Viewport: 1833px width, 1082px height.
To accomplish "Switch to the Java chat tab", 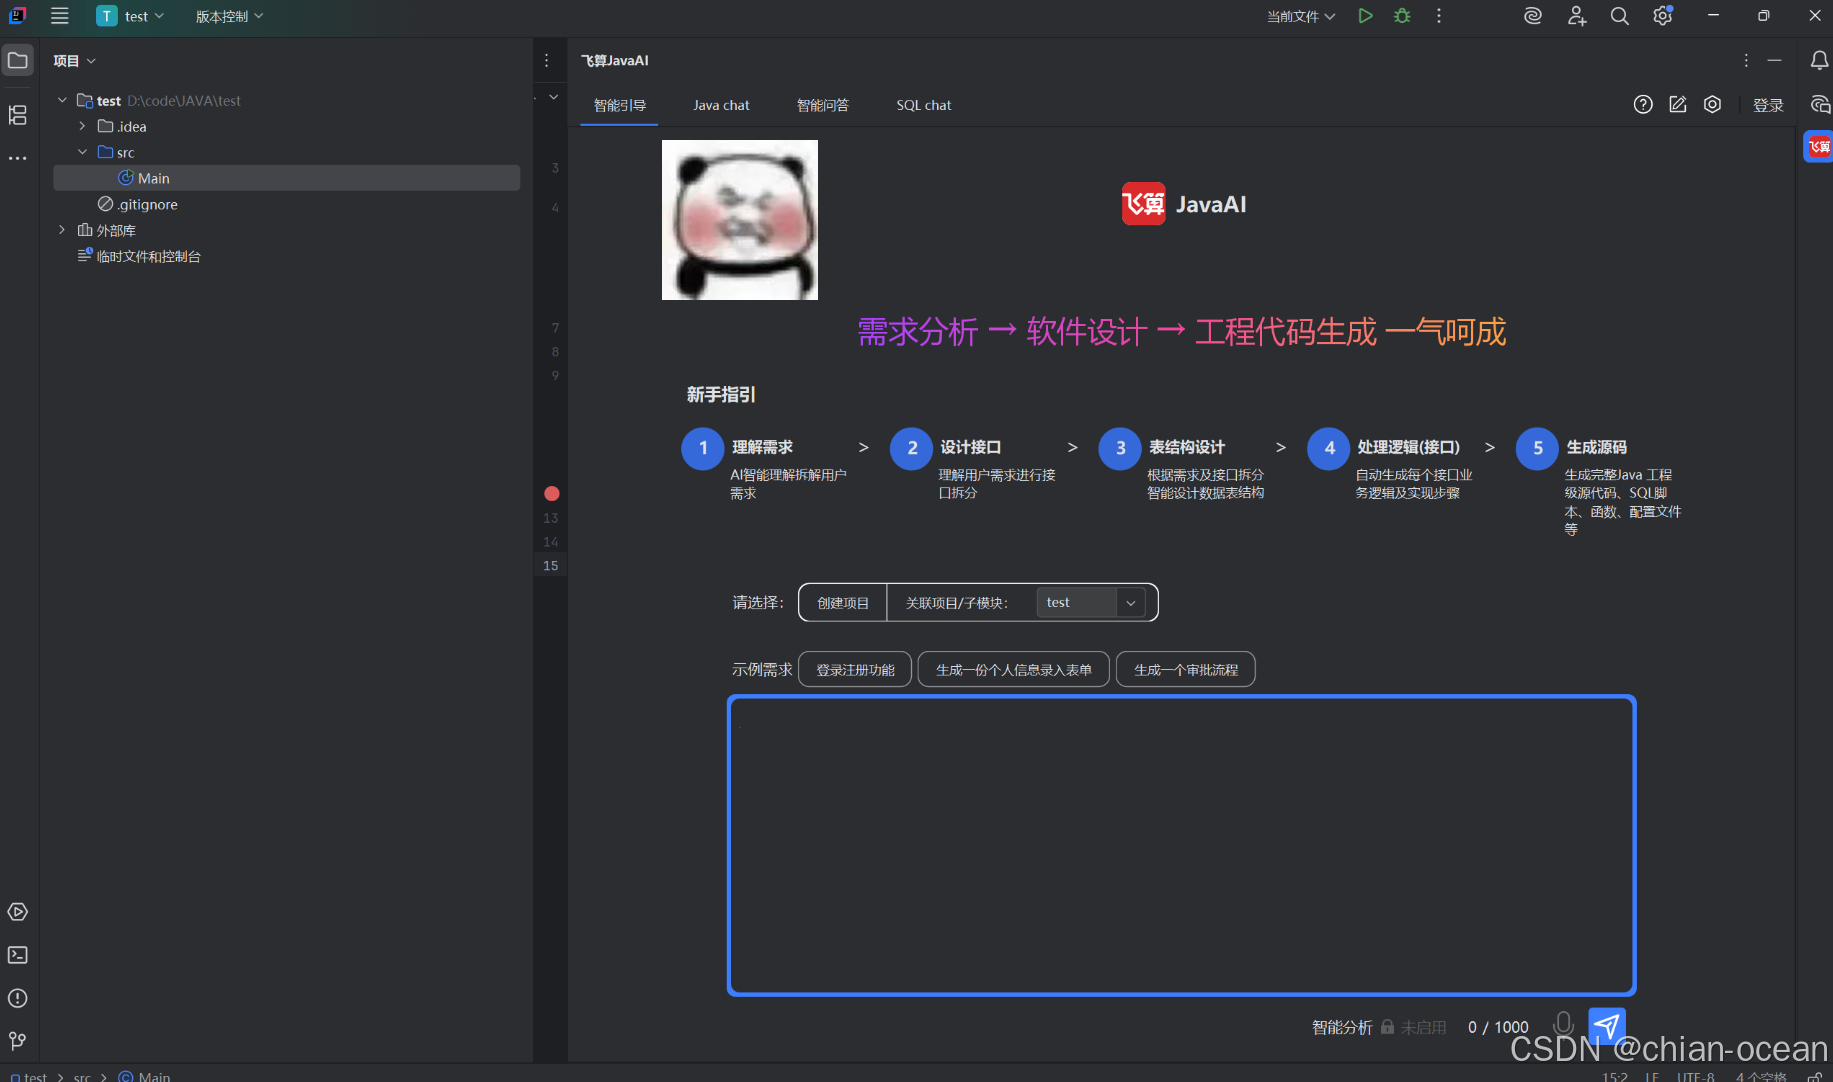I will [721, 105].
